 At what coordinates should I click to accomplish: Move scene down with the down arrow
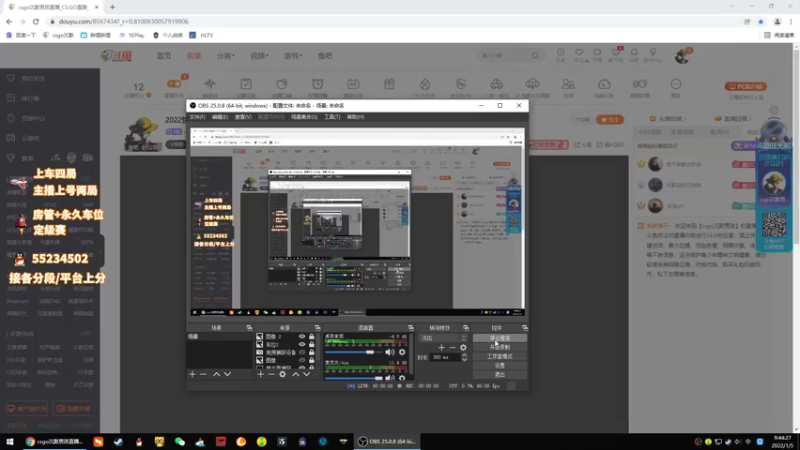(228, 374)
